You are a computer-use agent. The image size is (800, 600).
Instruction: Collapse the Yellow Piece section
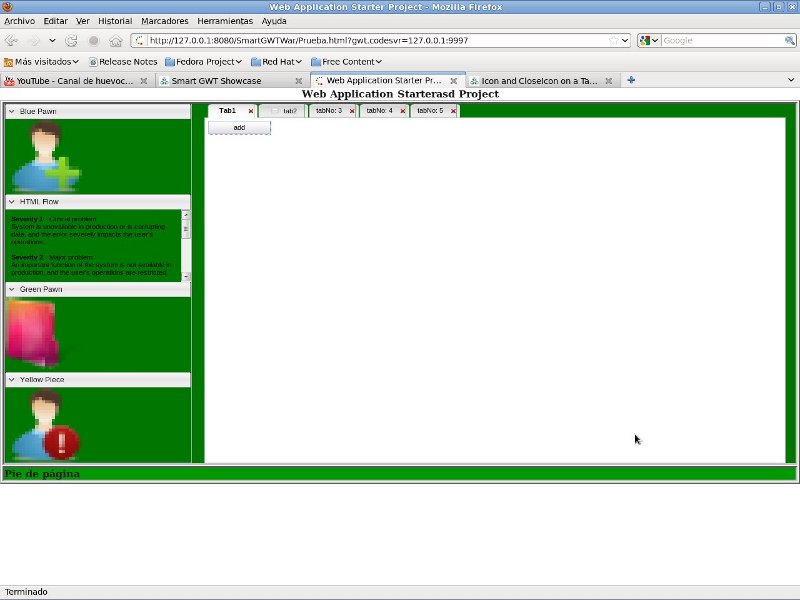[12, 380]
